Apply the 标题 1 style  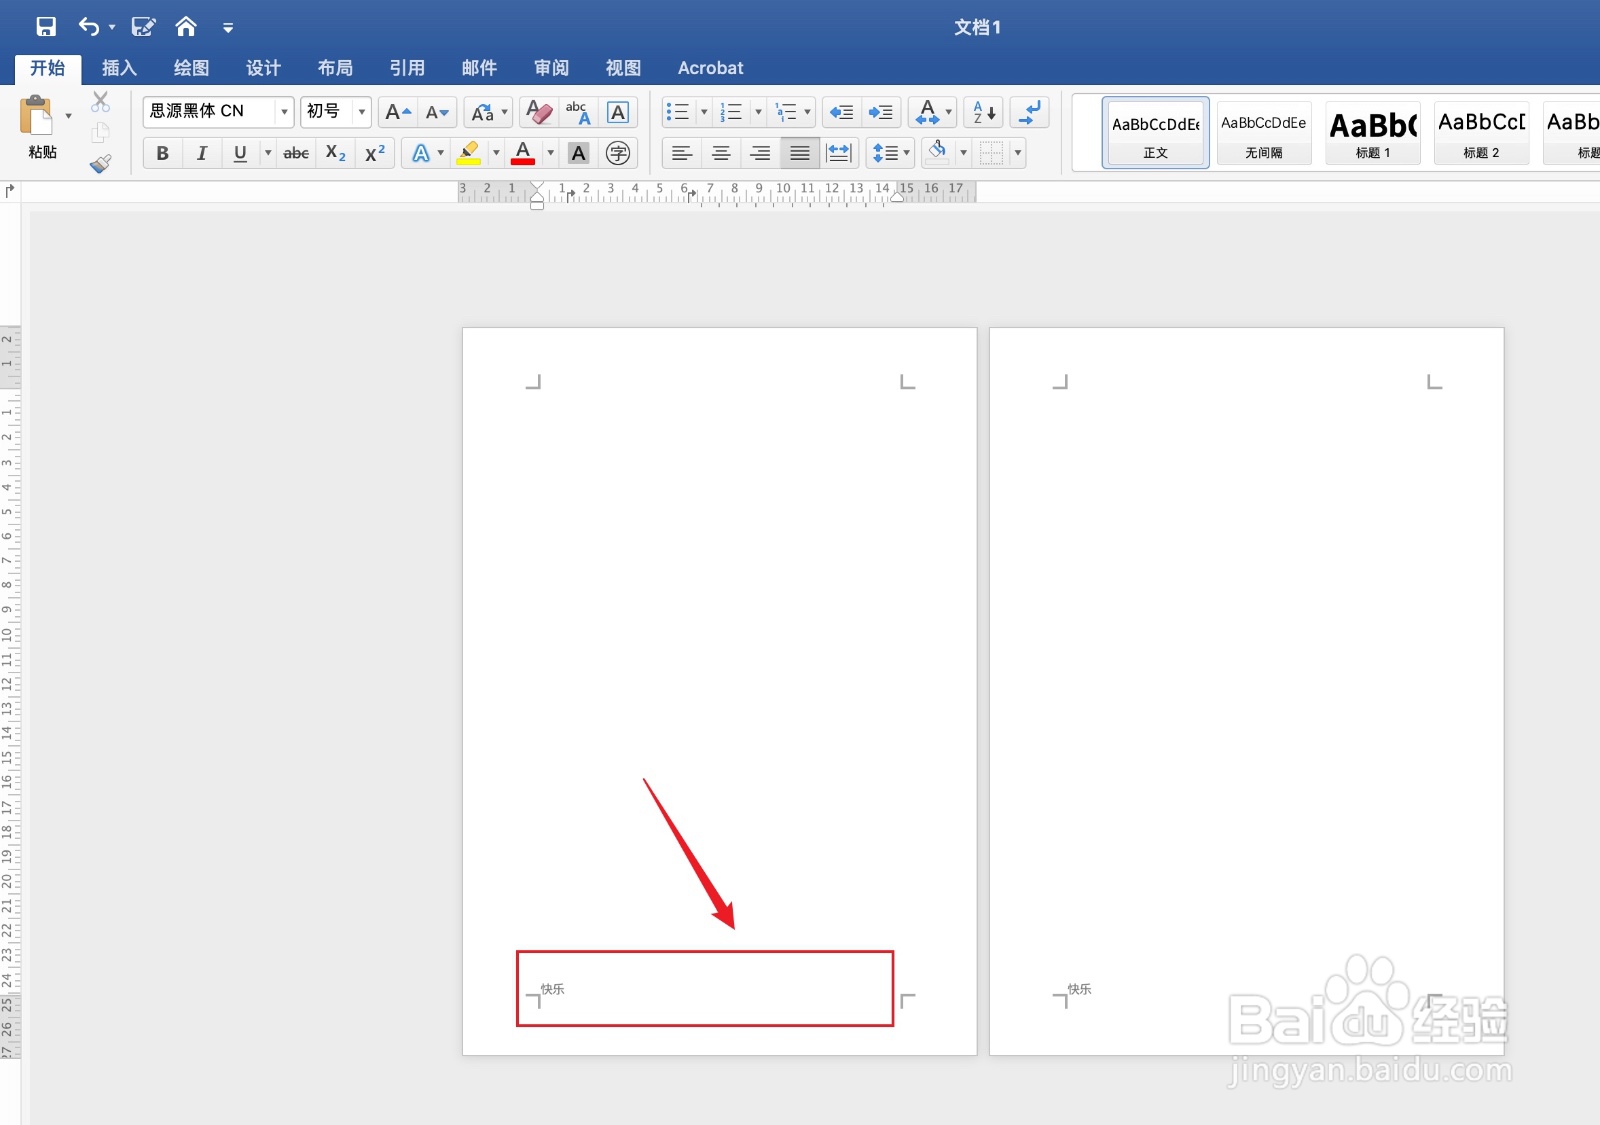[x=1373, y=132]
